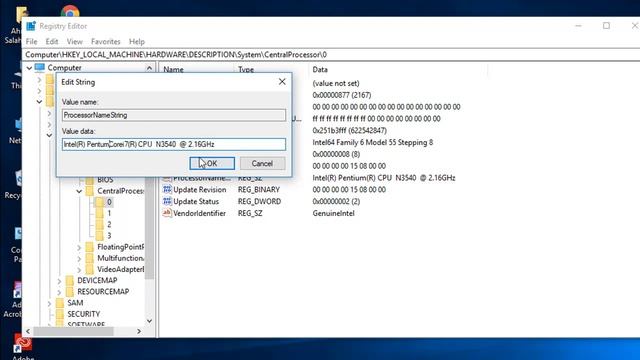
Task: Expand the FloatingPointProcessor key
Action: click(79, 247)
